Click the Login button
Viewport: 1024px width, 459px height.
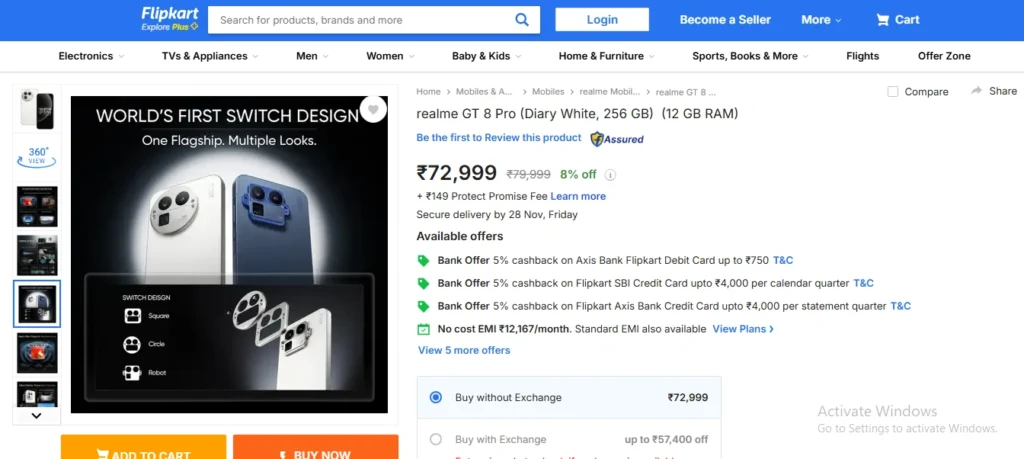[602, 19]
